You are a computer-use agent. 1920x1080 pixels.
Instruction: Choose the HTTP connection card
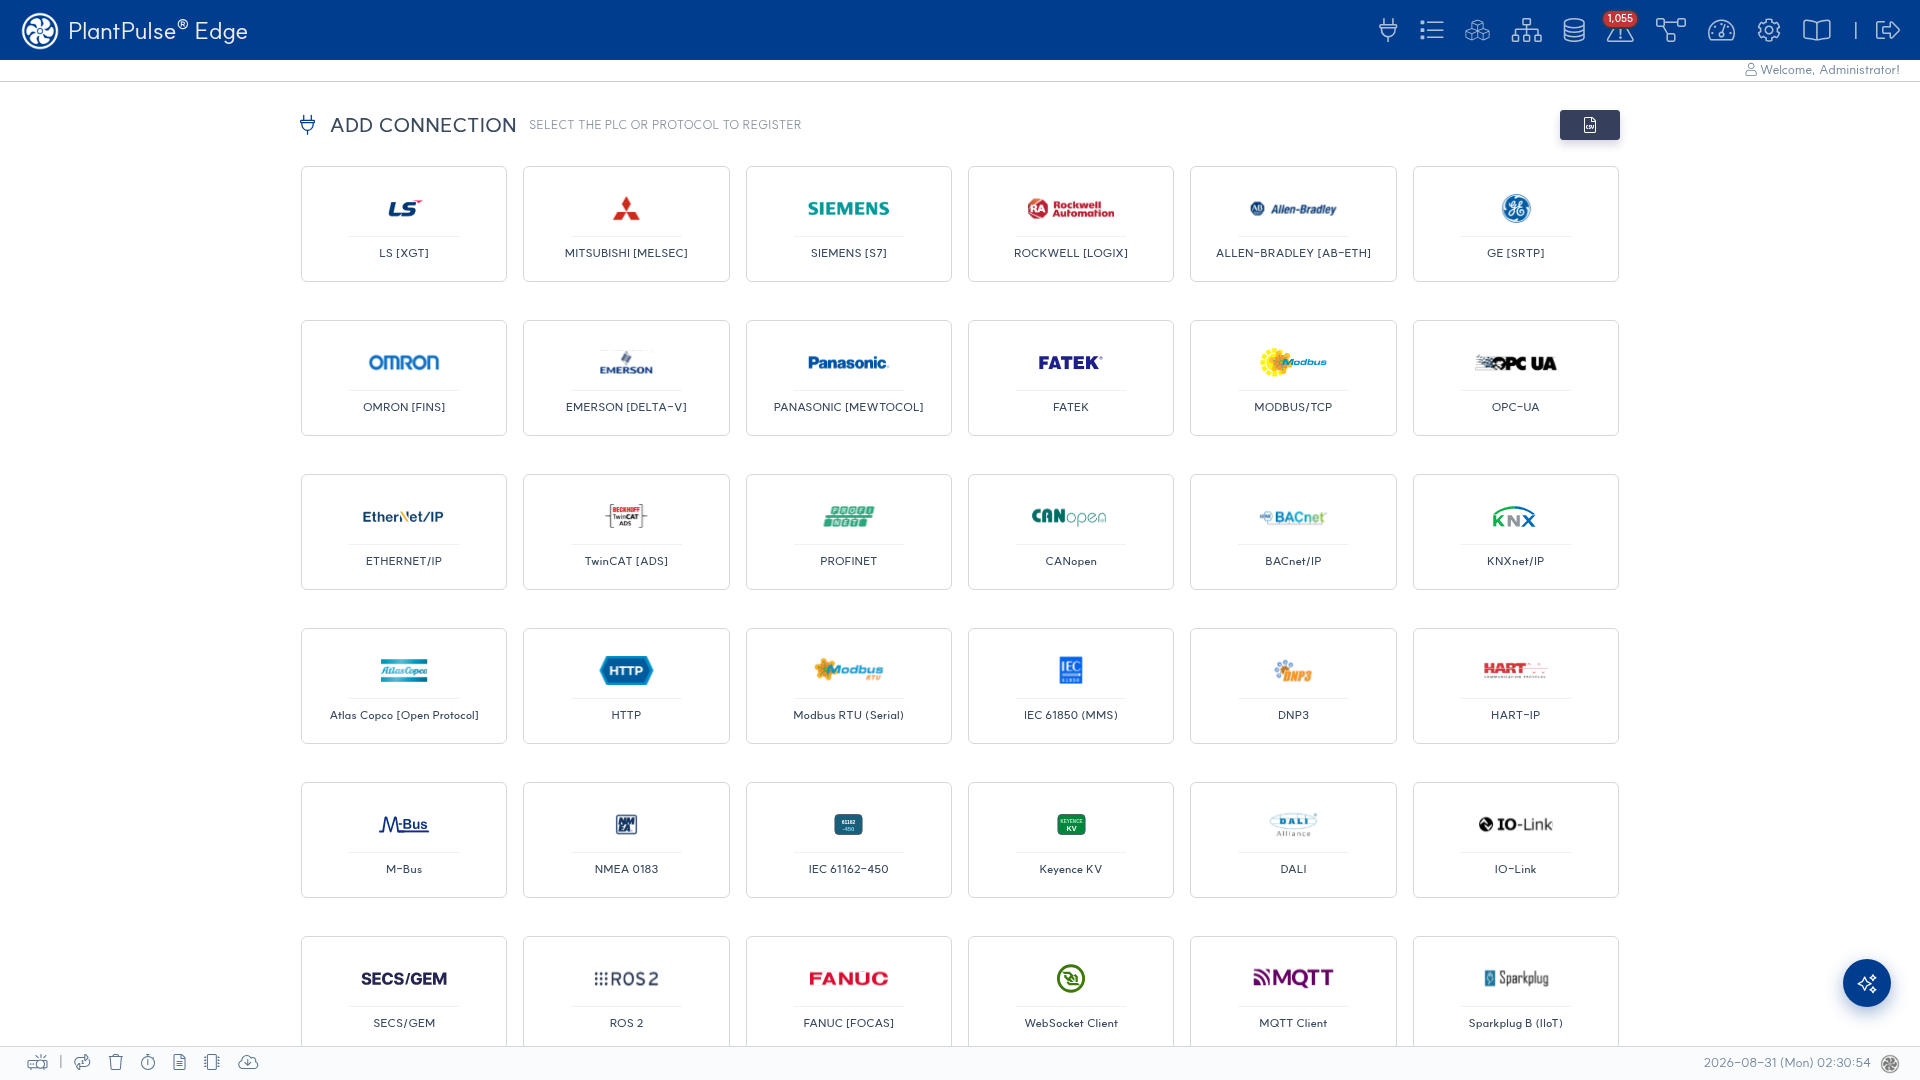pos(626,686)
